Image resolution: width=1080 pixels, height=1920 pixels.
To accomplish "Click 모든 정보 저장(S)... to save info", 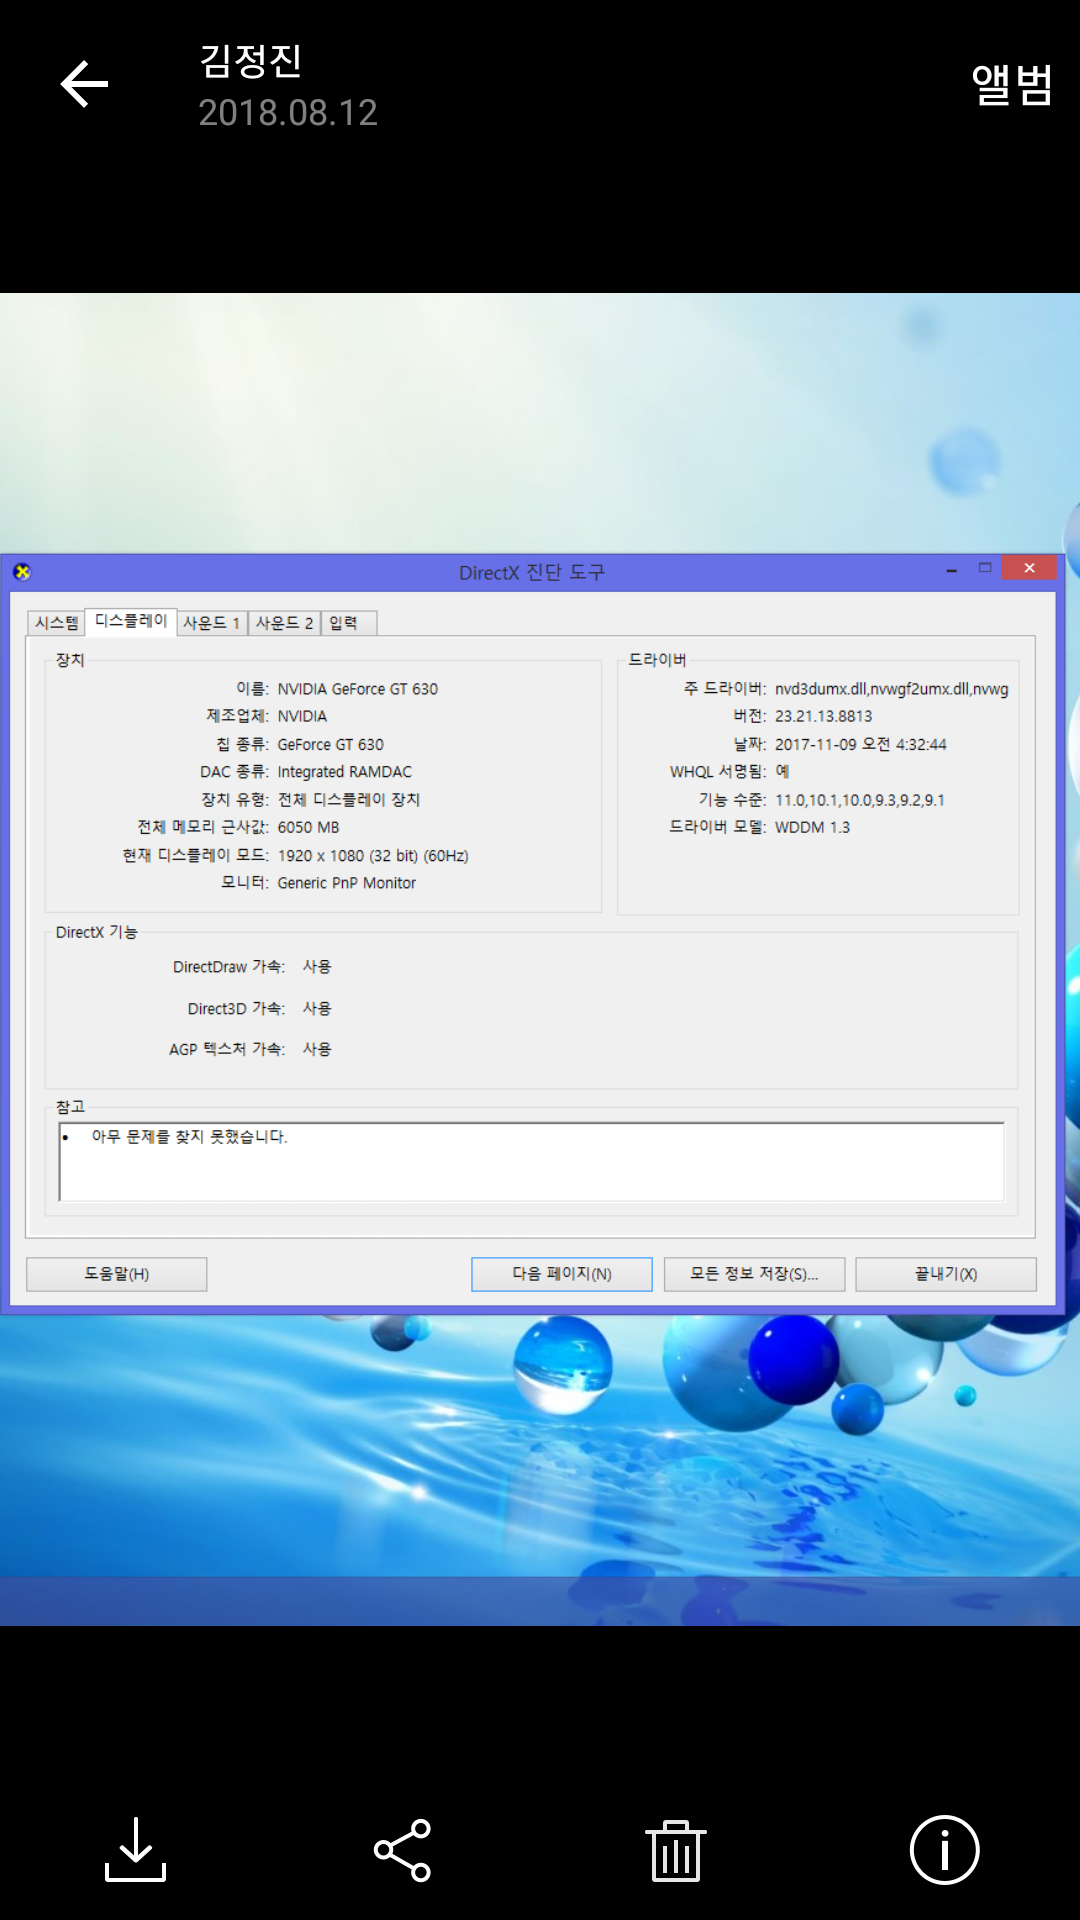I will 754,1274.
